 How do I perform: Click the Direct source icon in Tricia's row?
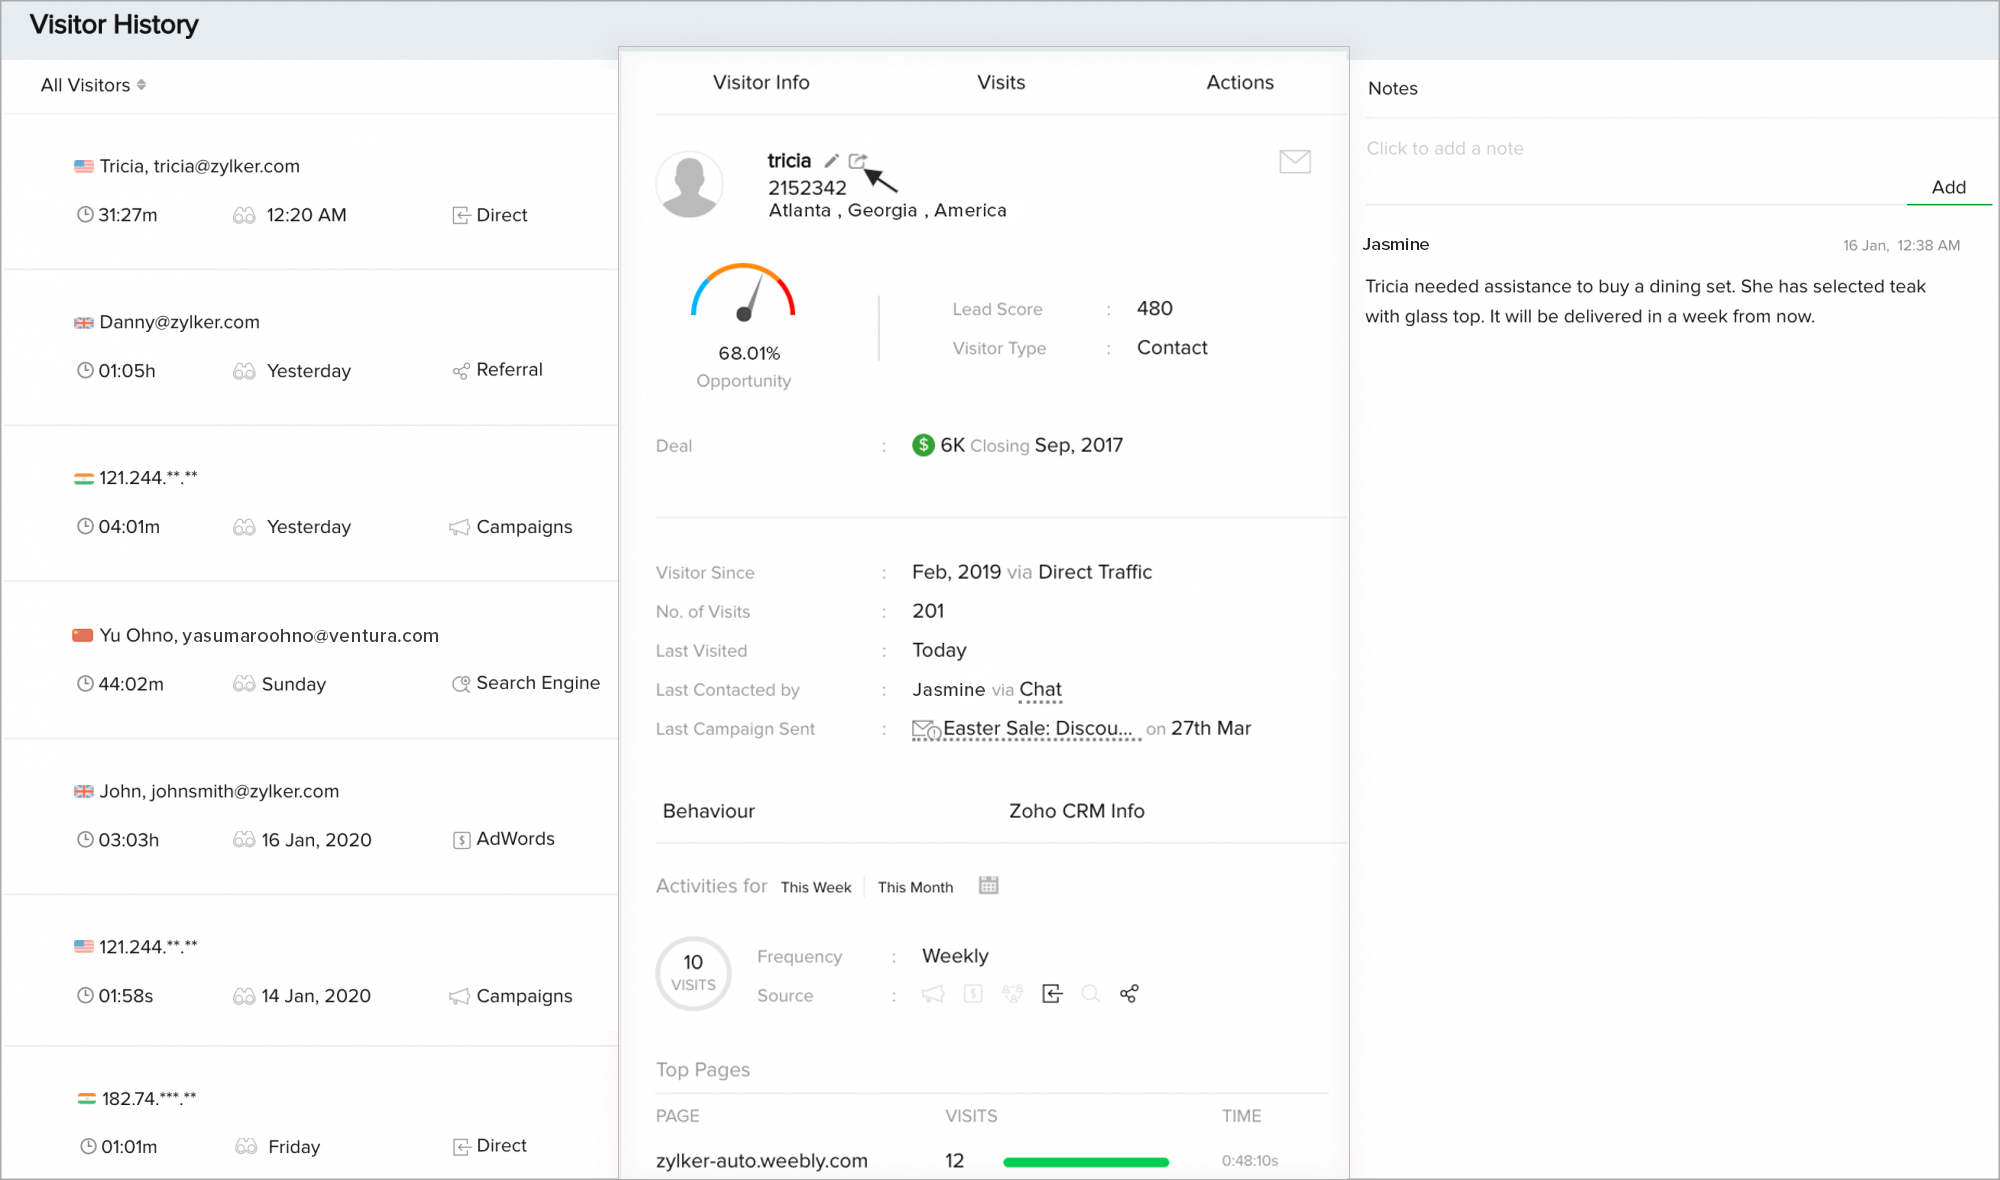point(460,215)
